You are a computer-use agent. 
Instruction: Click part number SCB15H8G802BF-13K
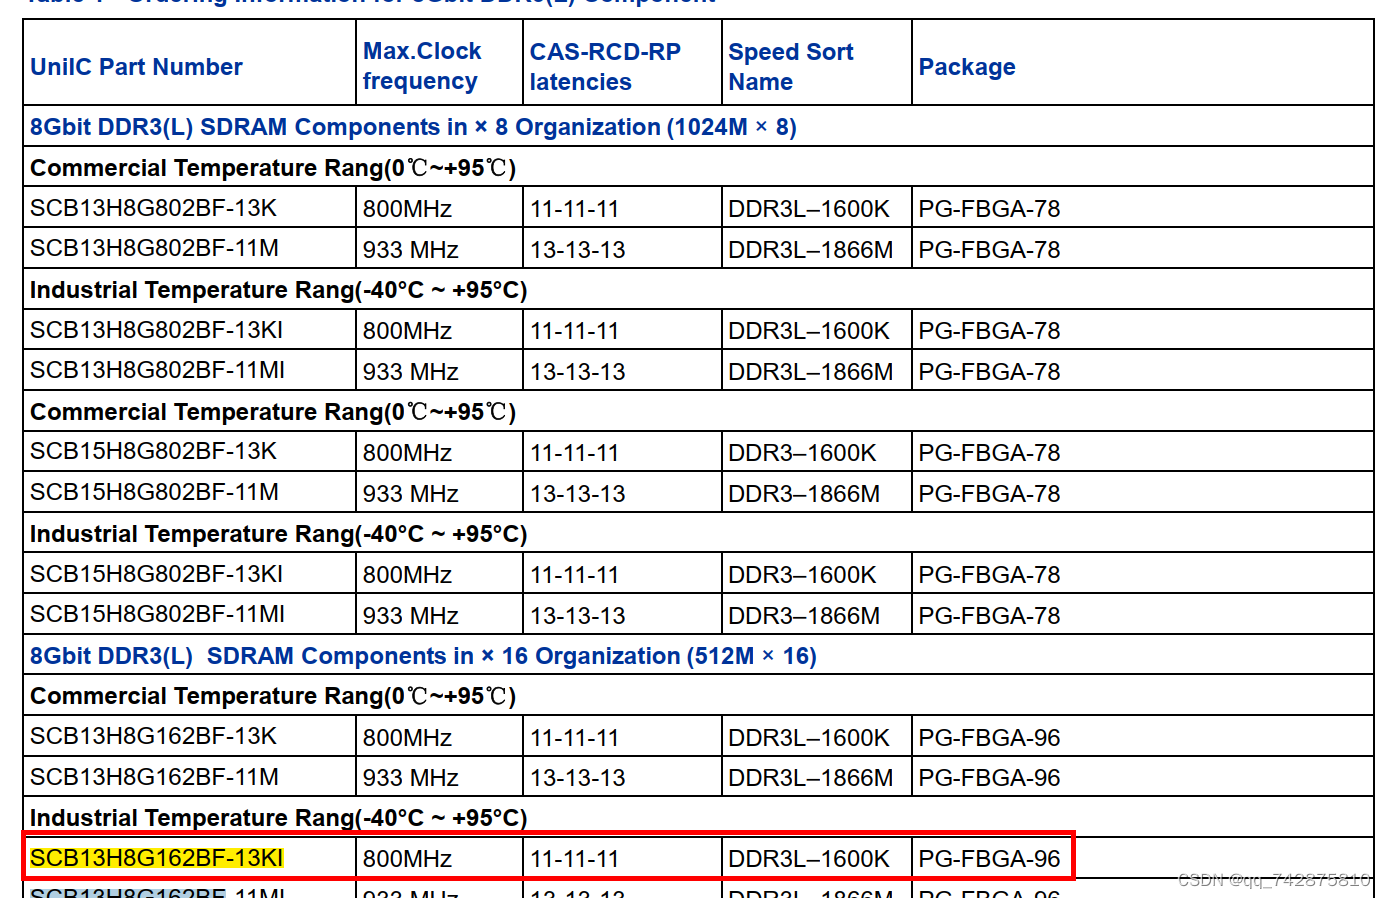(153, 451)
